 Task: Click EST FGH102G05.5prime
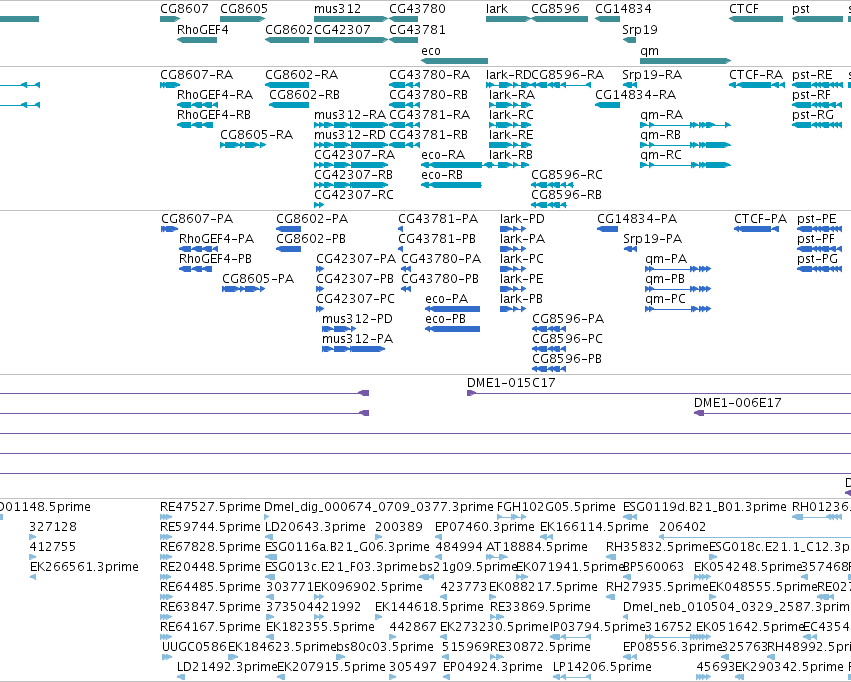click(x=556, y=507)
